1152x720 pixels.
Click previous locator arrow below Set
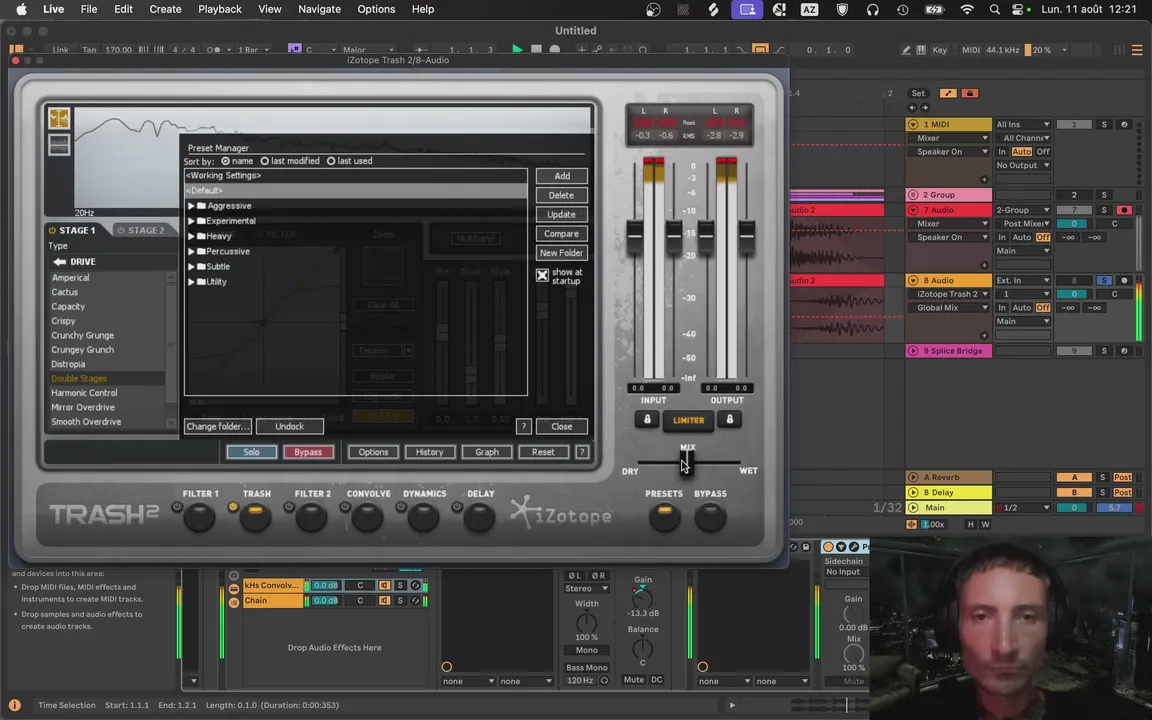tap(912, 107)
